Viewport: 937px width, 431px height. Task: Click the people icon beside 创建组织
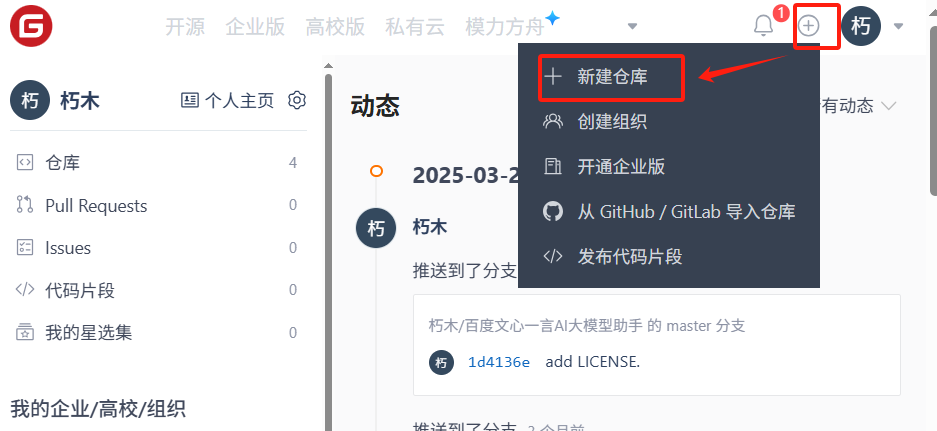pyautogui.click(x=553, y=121)
